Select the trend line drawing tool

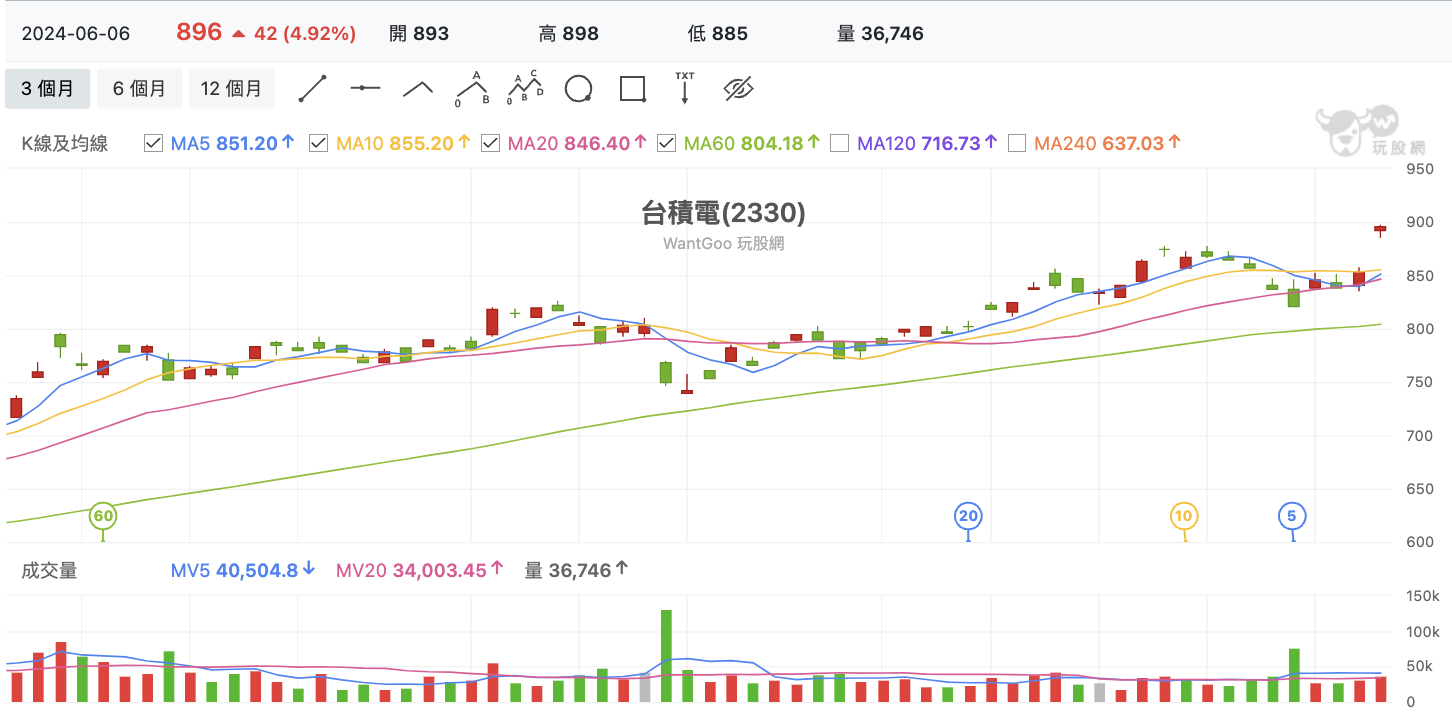tap(313, 88)
